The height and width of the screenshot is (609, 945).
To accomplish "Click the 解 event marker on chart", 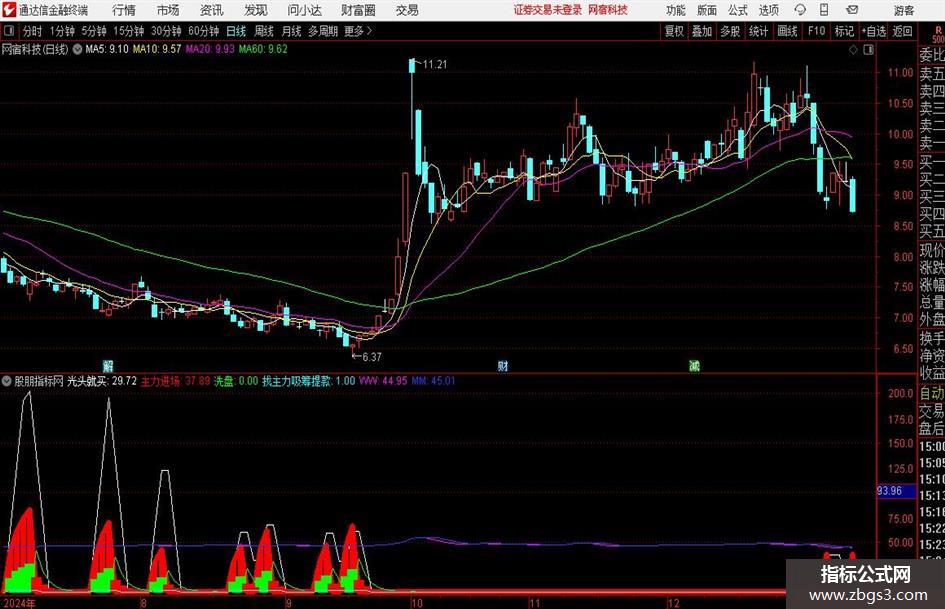I will click(108, 365).
